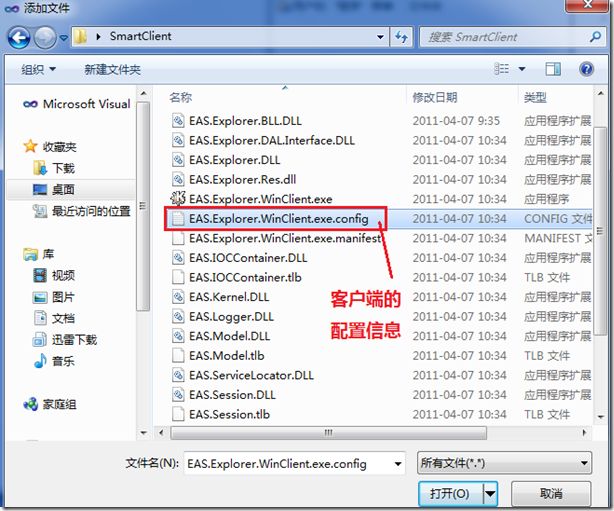Open the 组织 menu
This screenshot has height=511, width=614.
[x=38, y=70]
